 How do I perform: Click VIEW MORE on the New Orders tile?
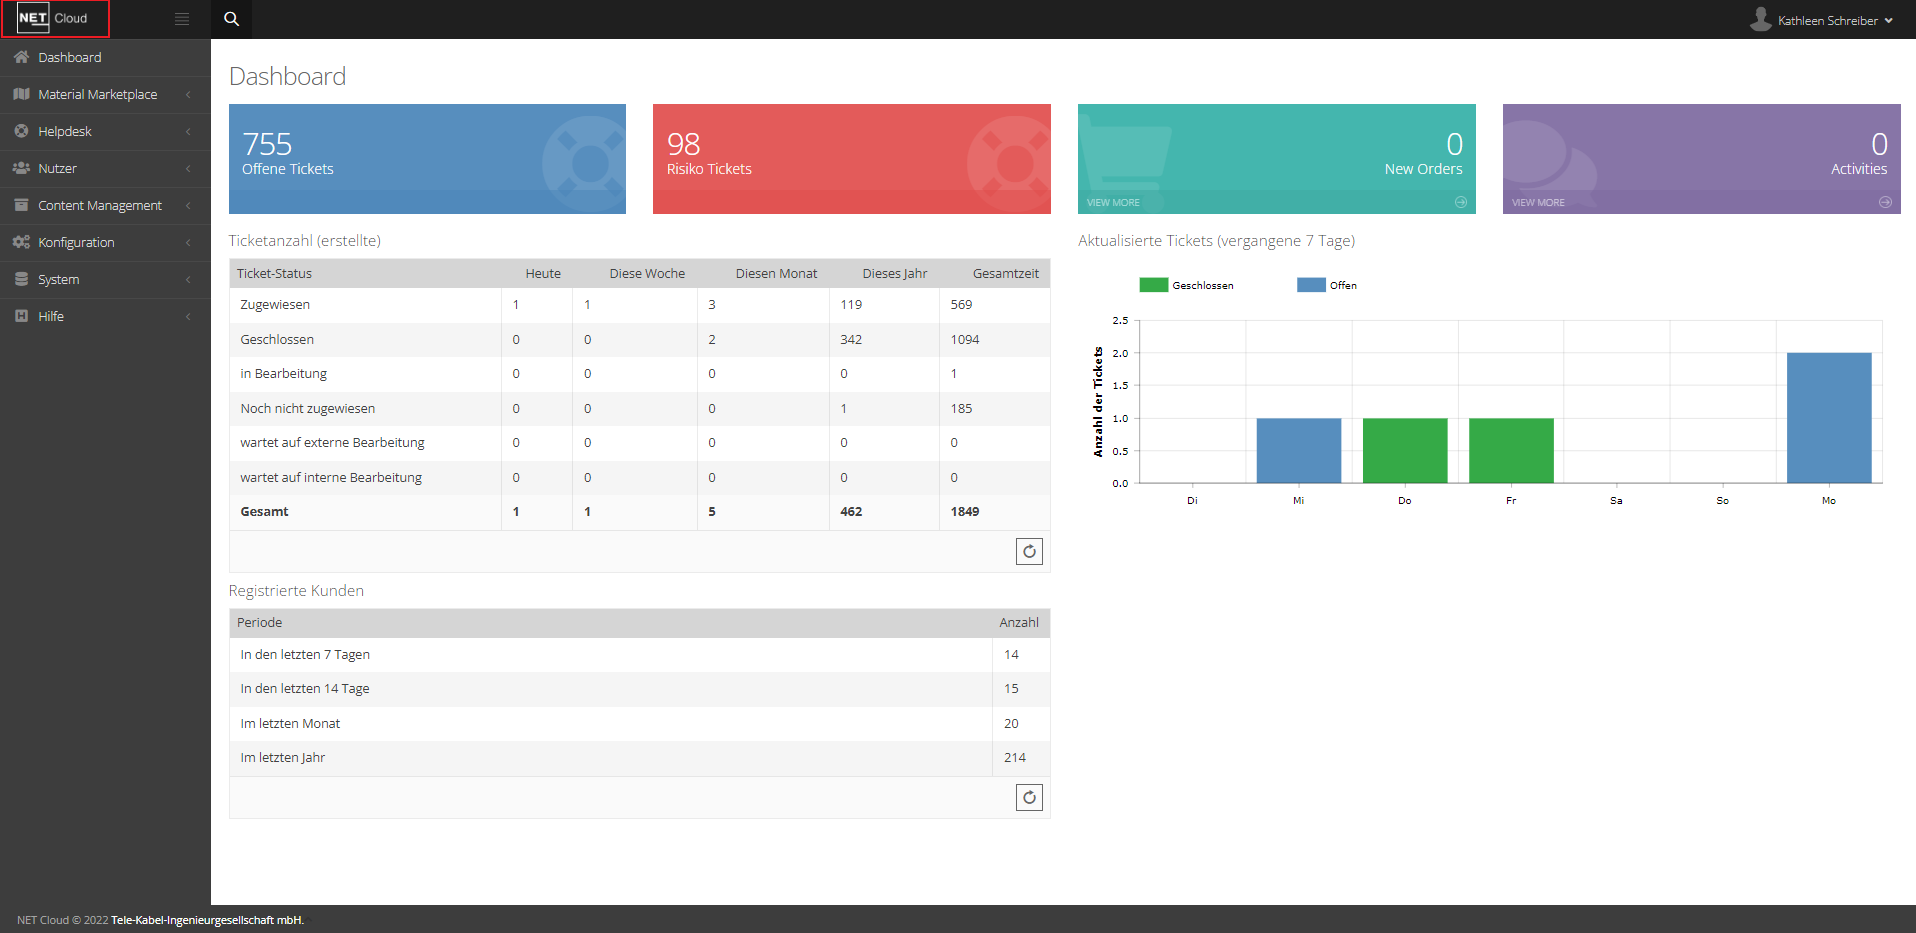pos(1113,201)
